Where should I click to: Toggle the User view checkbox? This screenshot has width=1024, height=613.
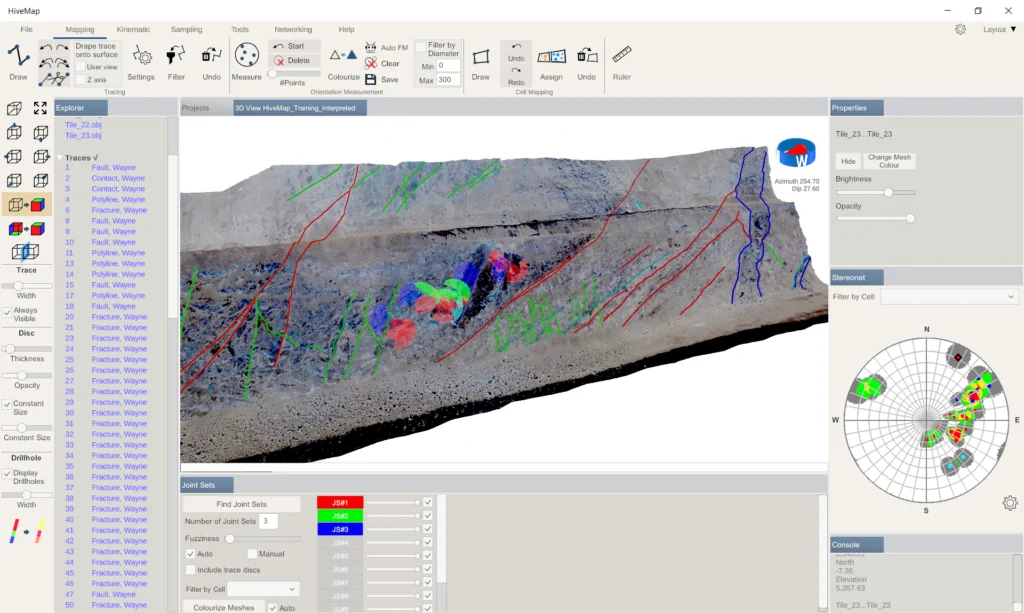[80, 67]
